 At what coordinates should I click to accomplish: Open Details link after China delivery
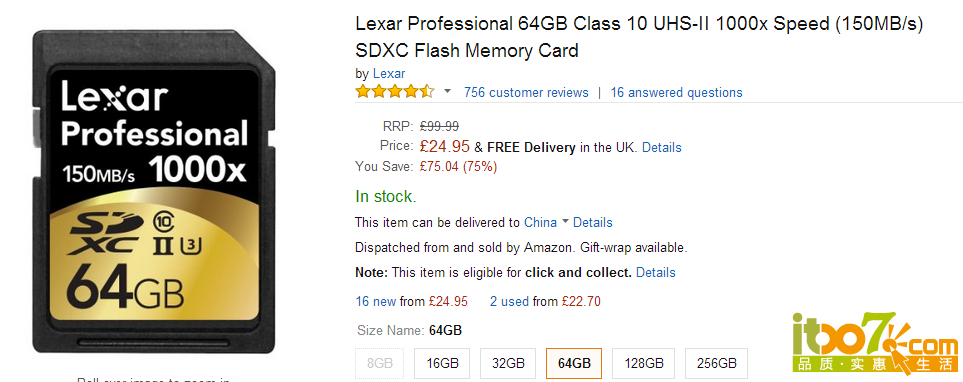tap(593, 222)
